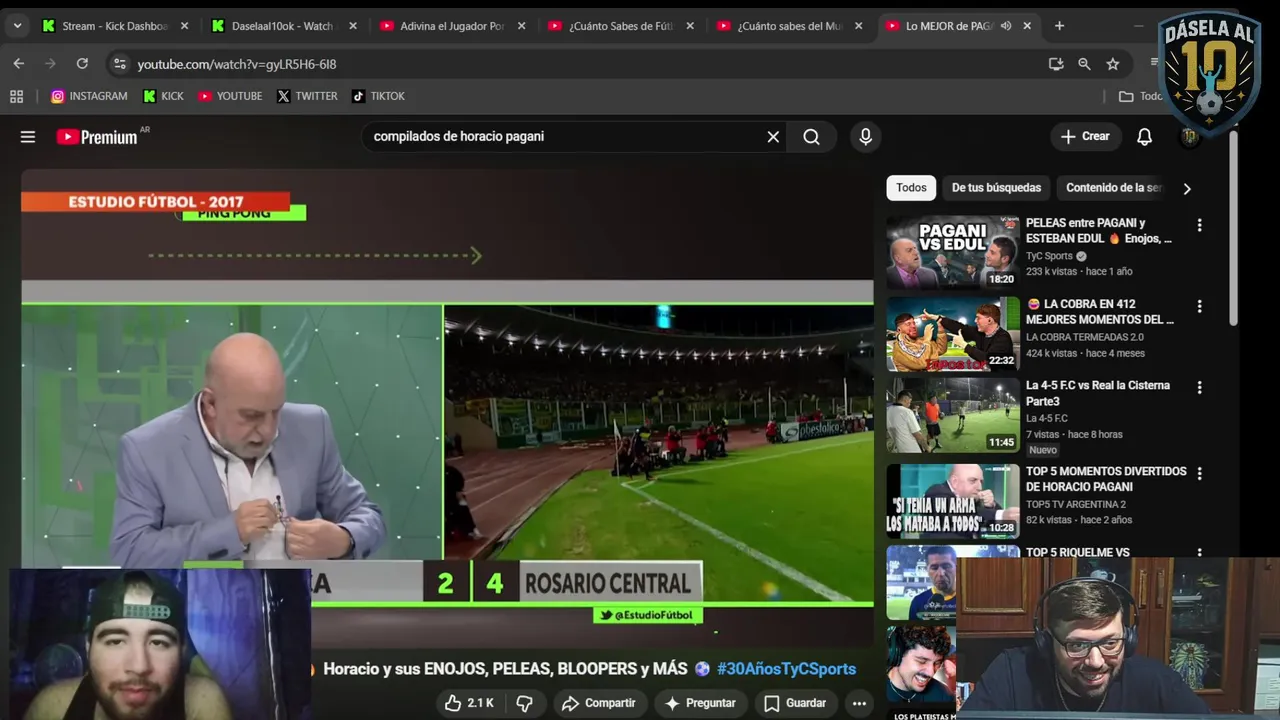
Task: Open more actions three-dot menu under video
Action: tap(859, 703)
